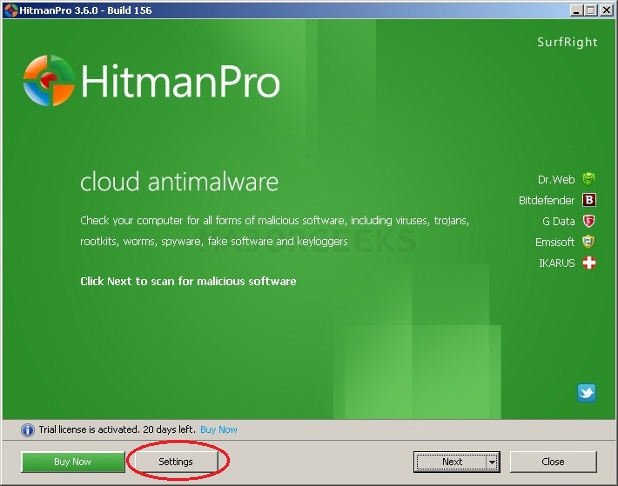
Task: Click the SurfRight brand text
Action: [x=567, y=42]
